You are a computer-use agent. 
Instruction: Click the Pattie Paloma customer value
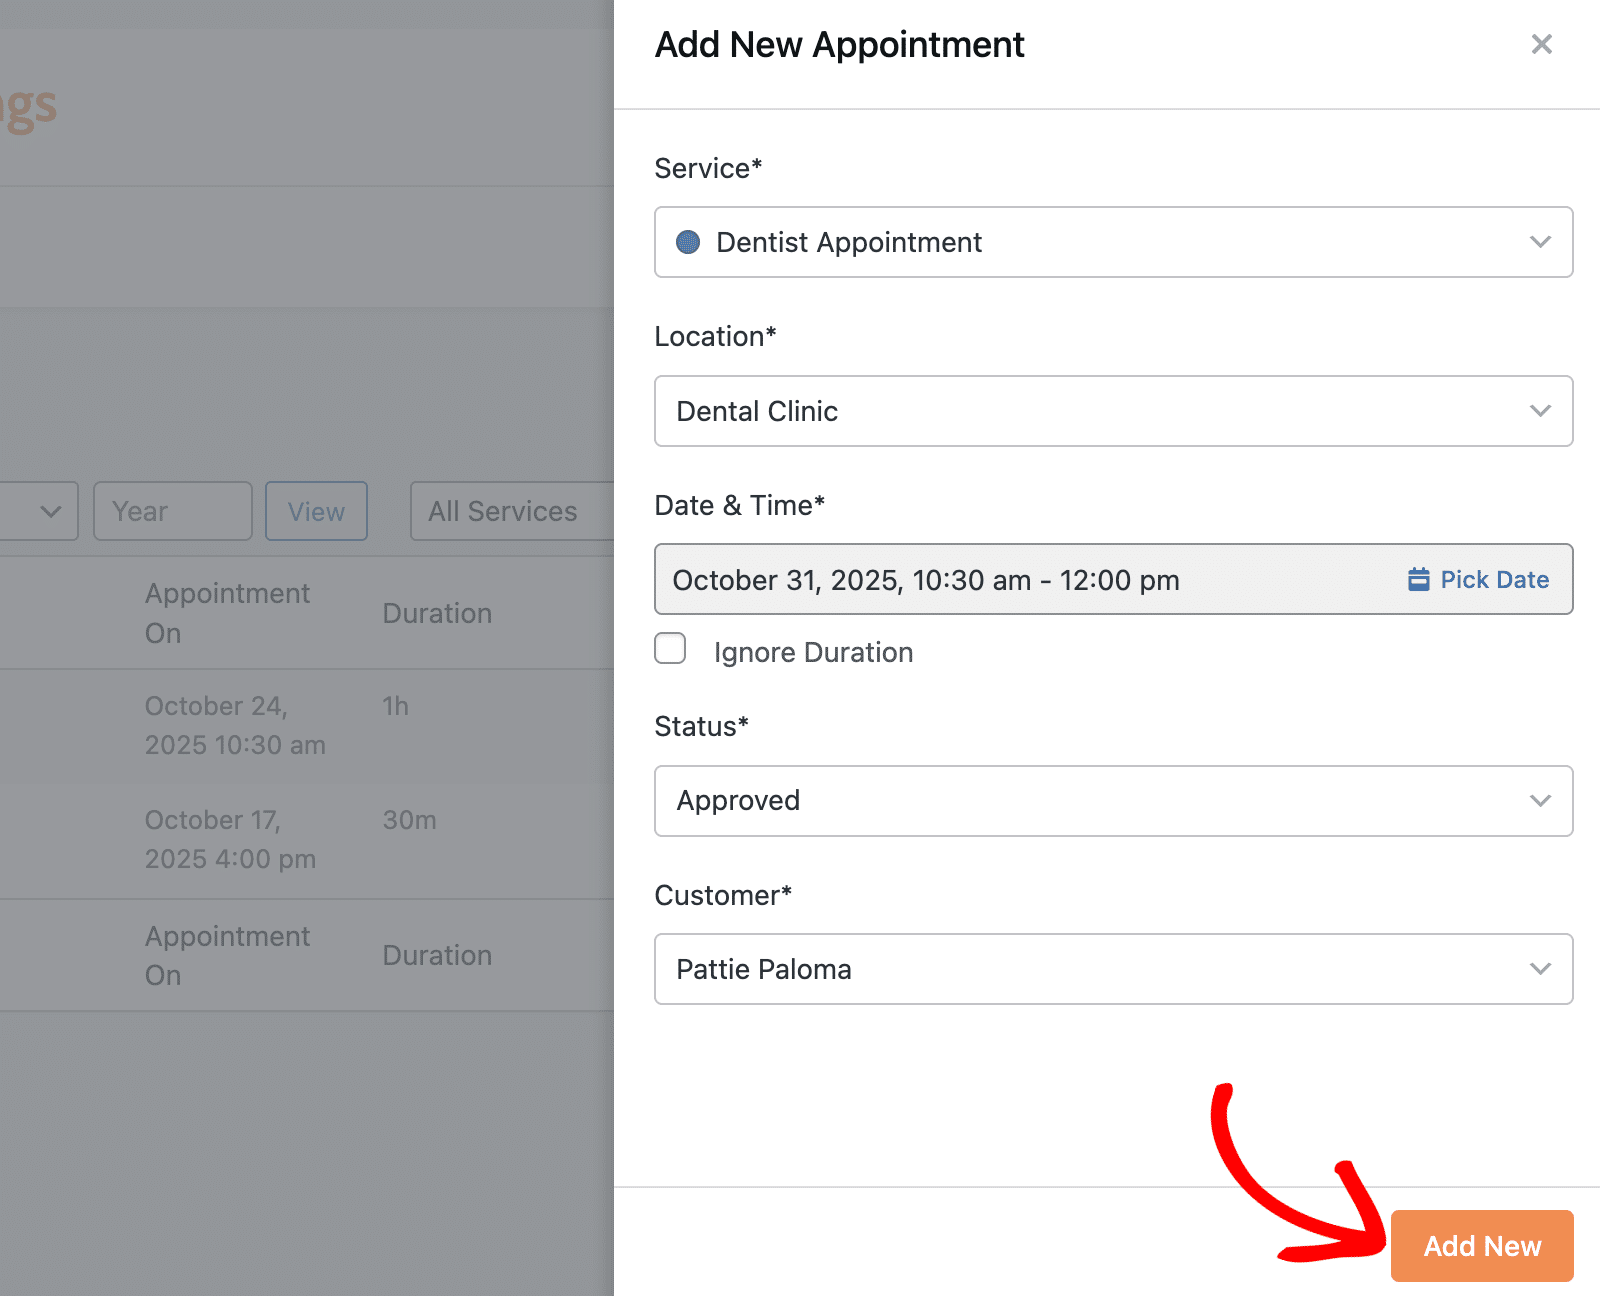tap(764, 969)
